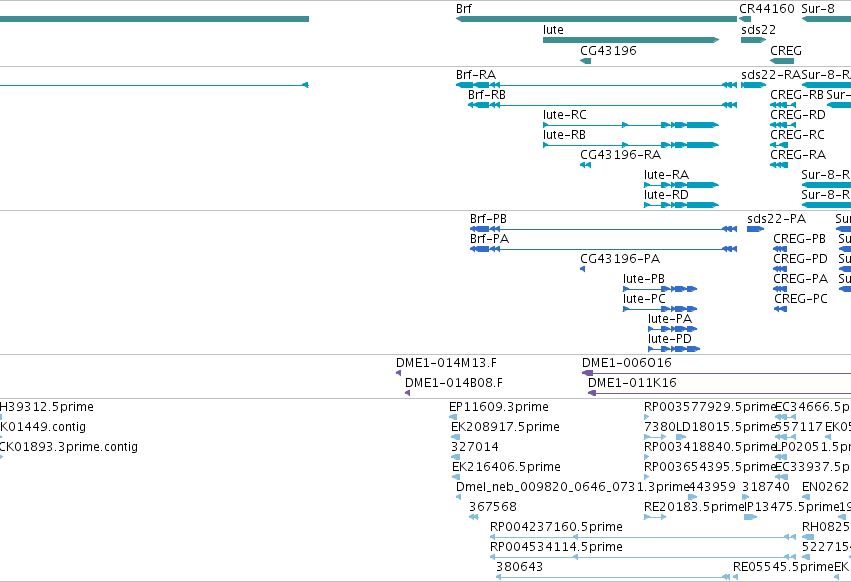Viewport: 851px width, 582px height.
Task: Select the CREG-PA protein
Action: (780, 289)
